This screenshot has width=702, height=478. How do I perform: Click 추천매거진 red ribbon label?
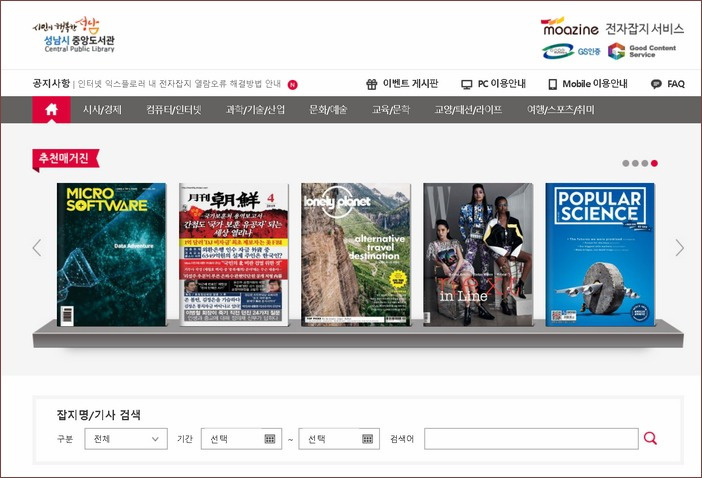tap(65, 159)
